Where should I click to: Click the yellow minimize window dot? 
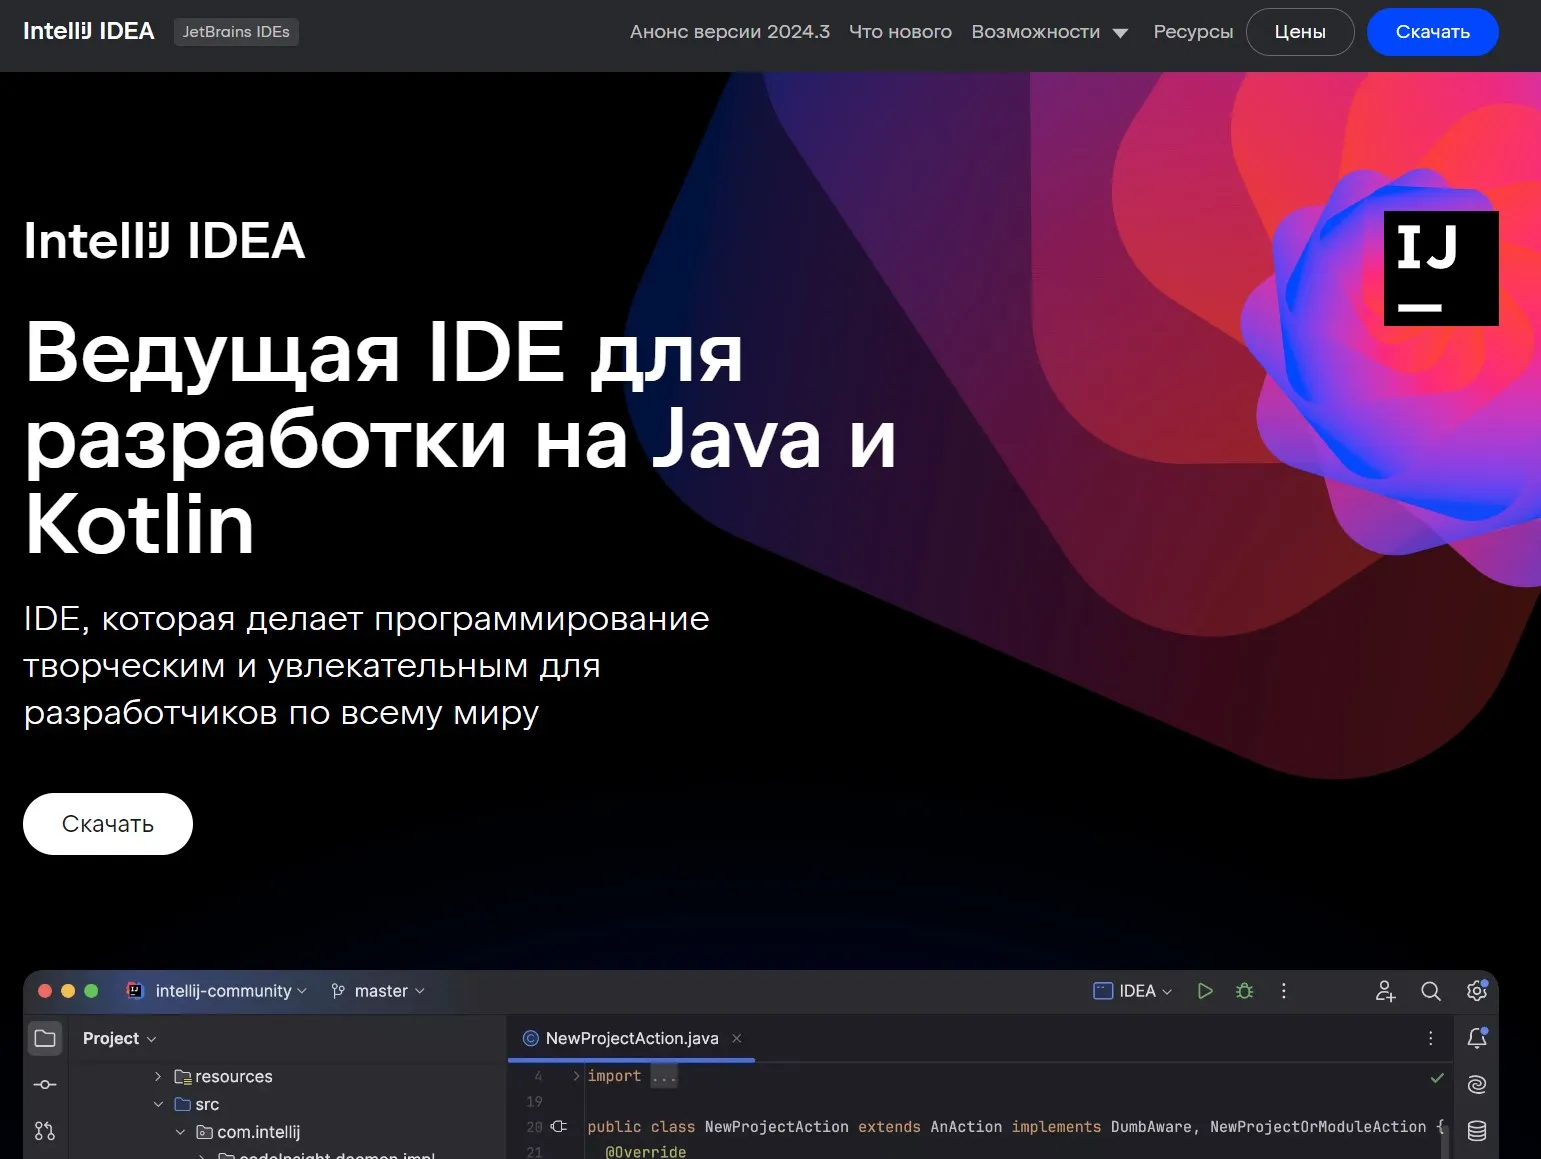(x=68, y=991)
